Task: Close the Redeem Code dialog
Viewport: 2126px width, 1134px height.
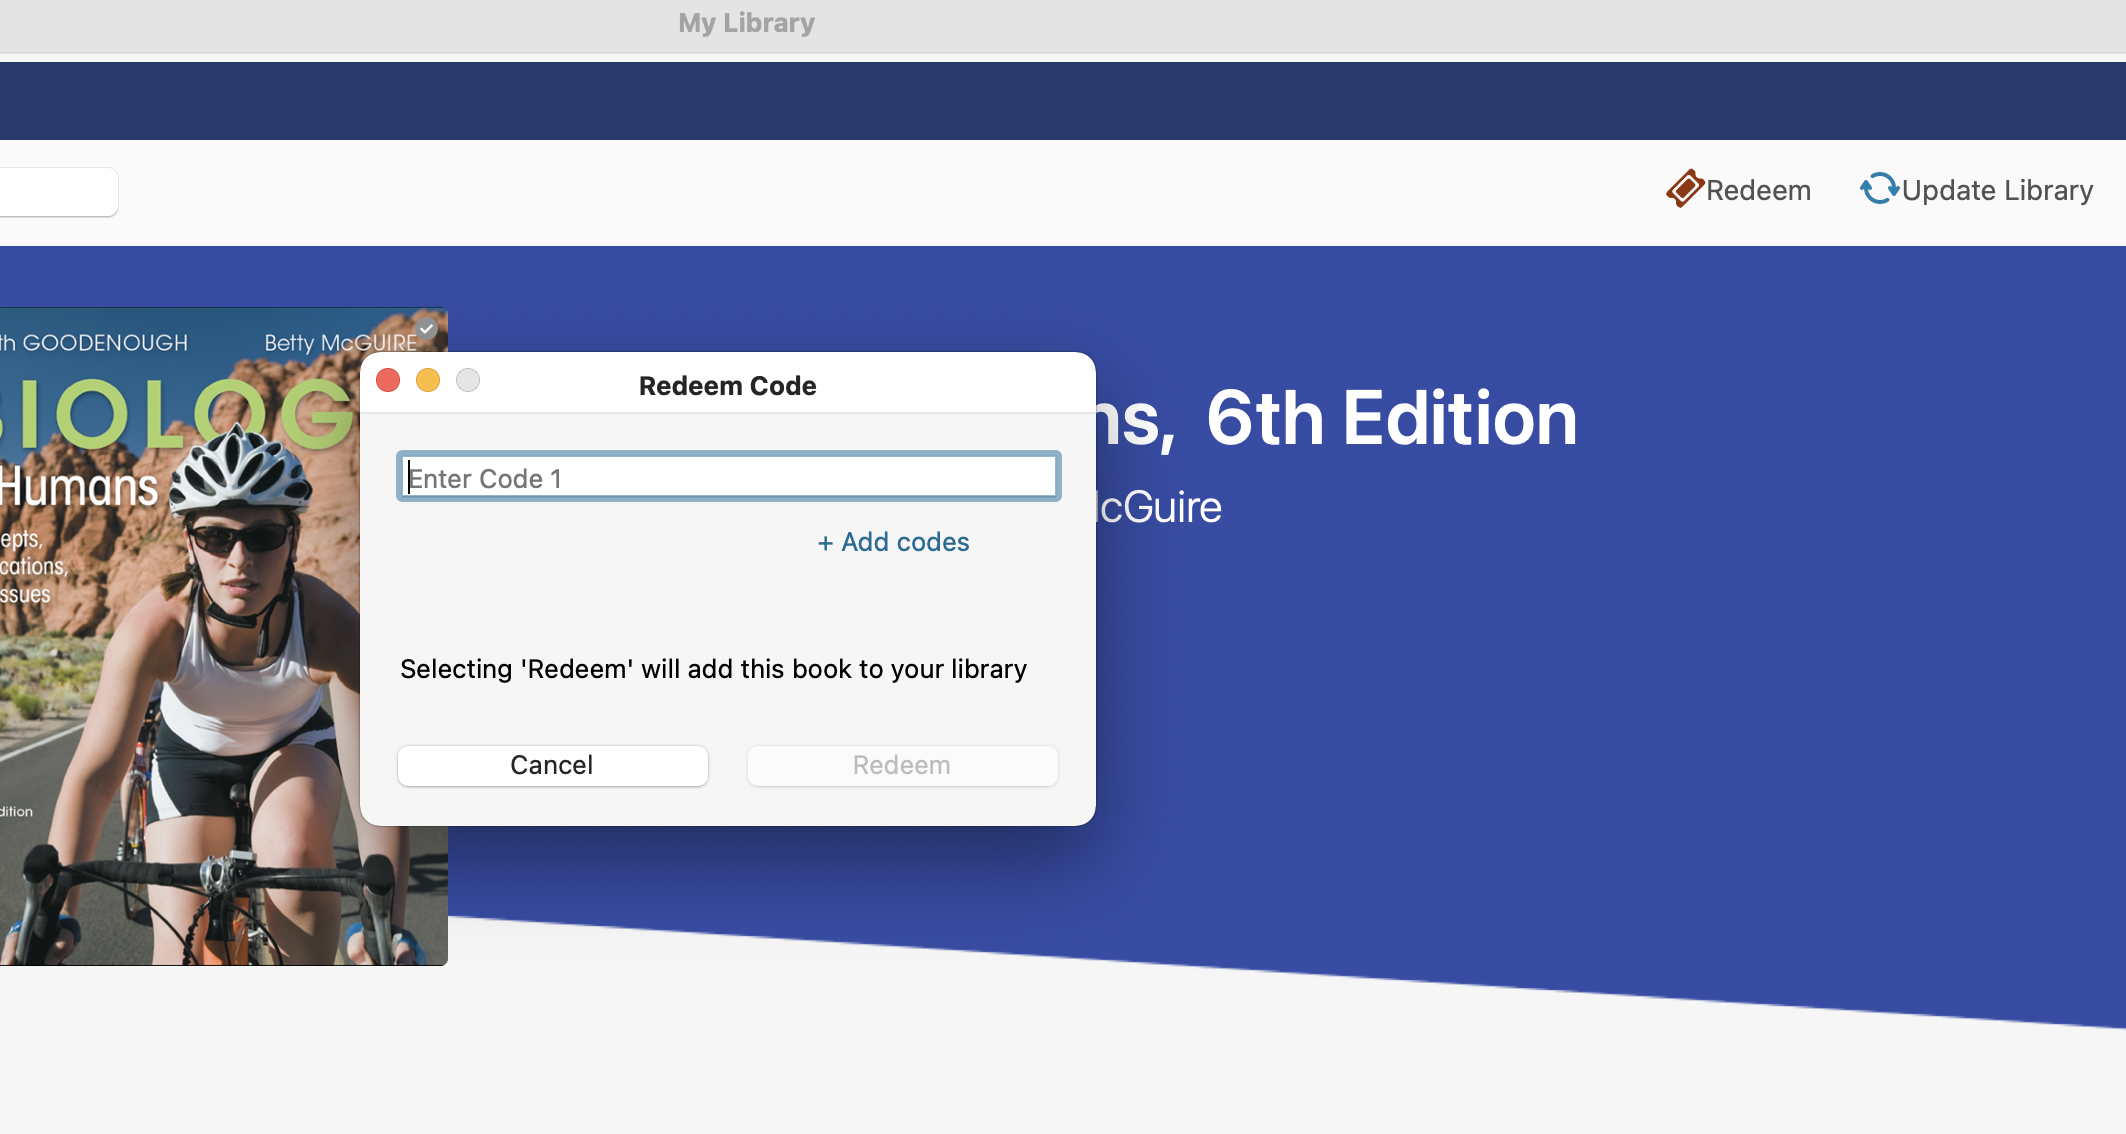Action: tap(388, 380)
